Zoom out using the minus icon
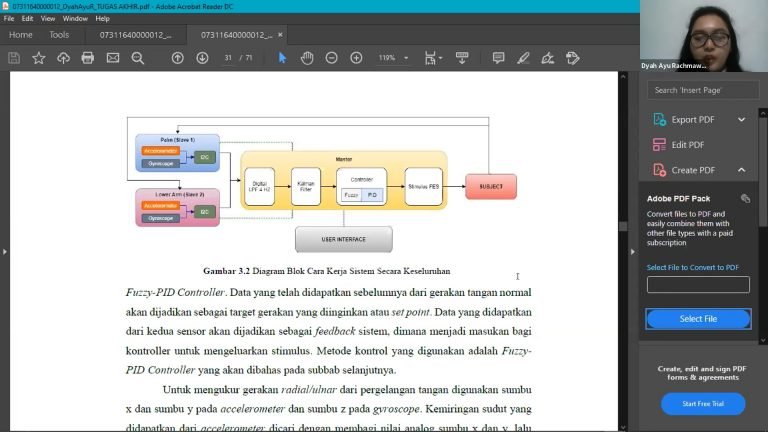This screenshot has width=768, height=432. pos(331,58)
